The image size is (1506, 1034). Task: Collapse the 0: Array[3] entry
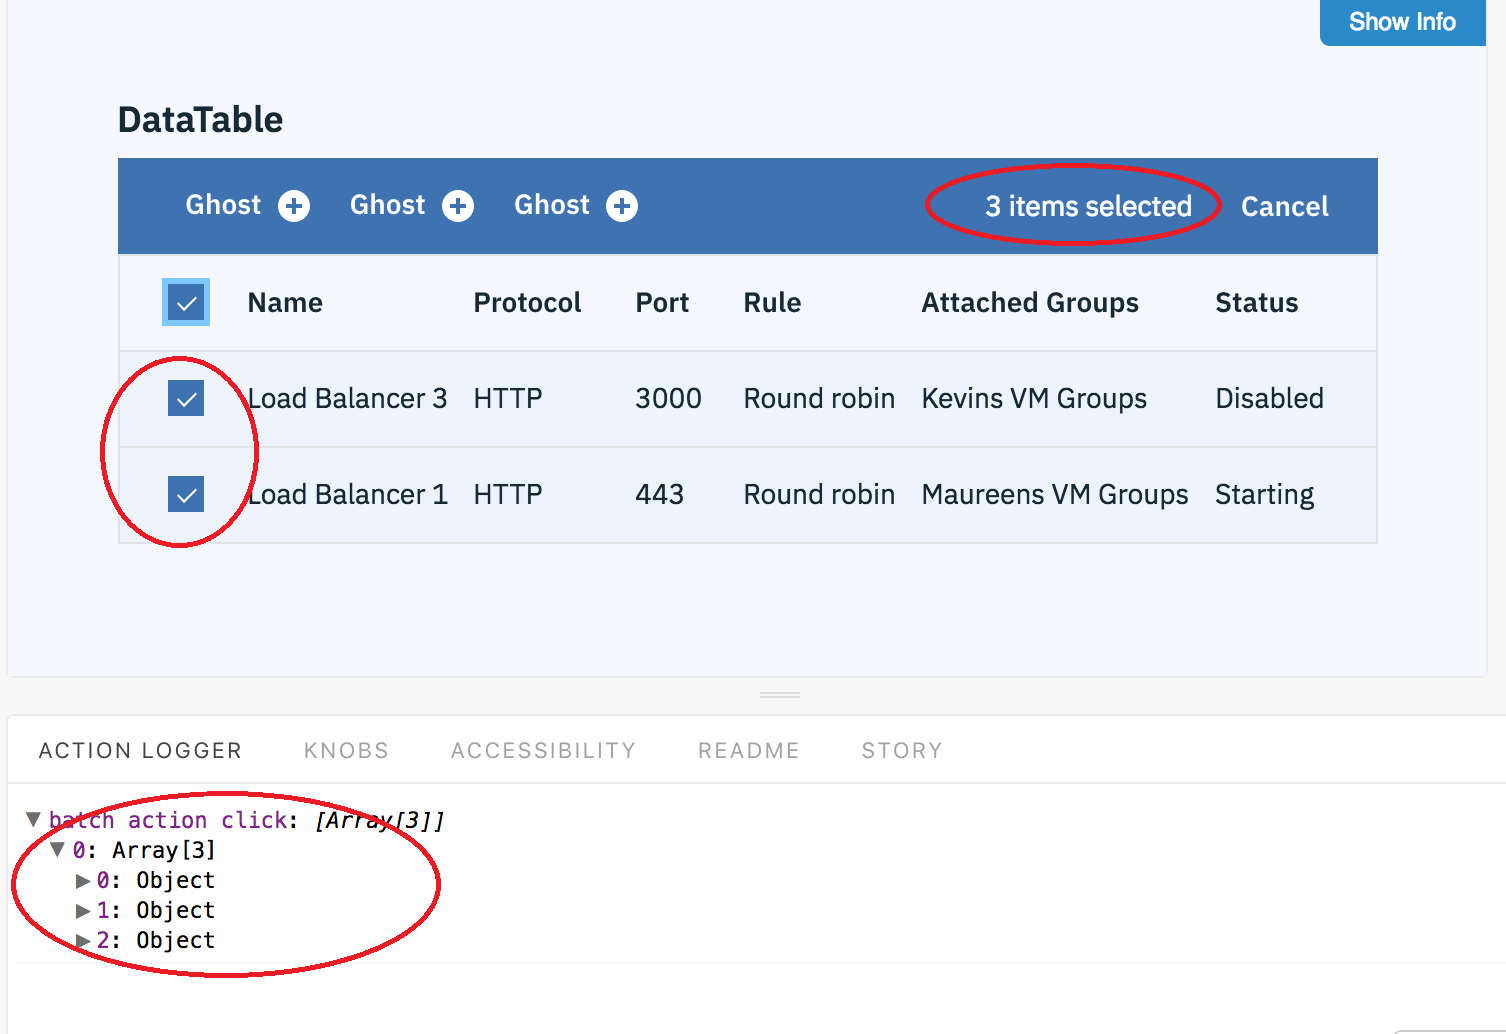point(58,849)
